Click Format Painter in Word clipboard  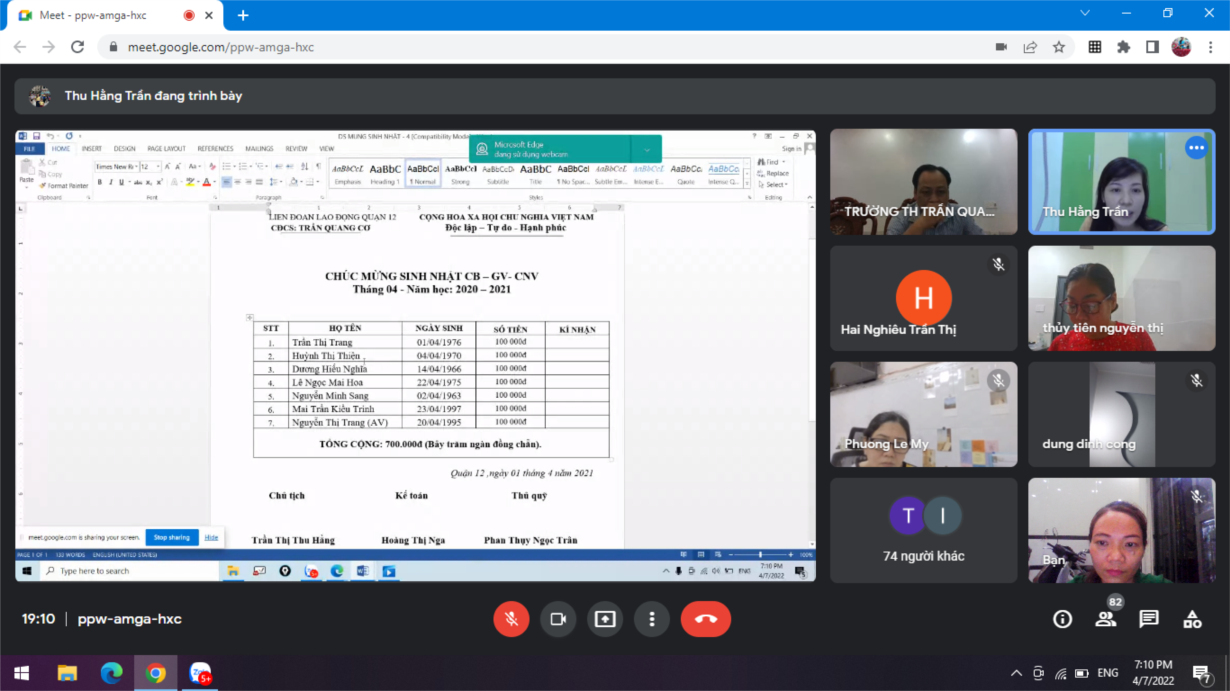[x=64, y=186]
